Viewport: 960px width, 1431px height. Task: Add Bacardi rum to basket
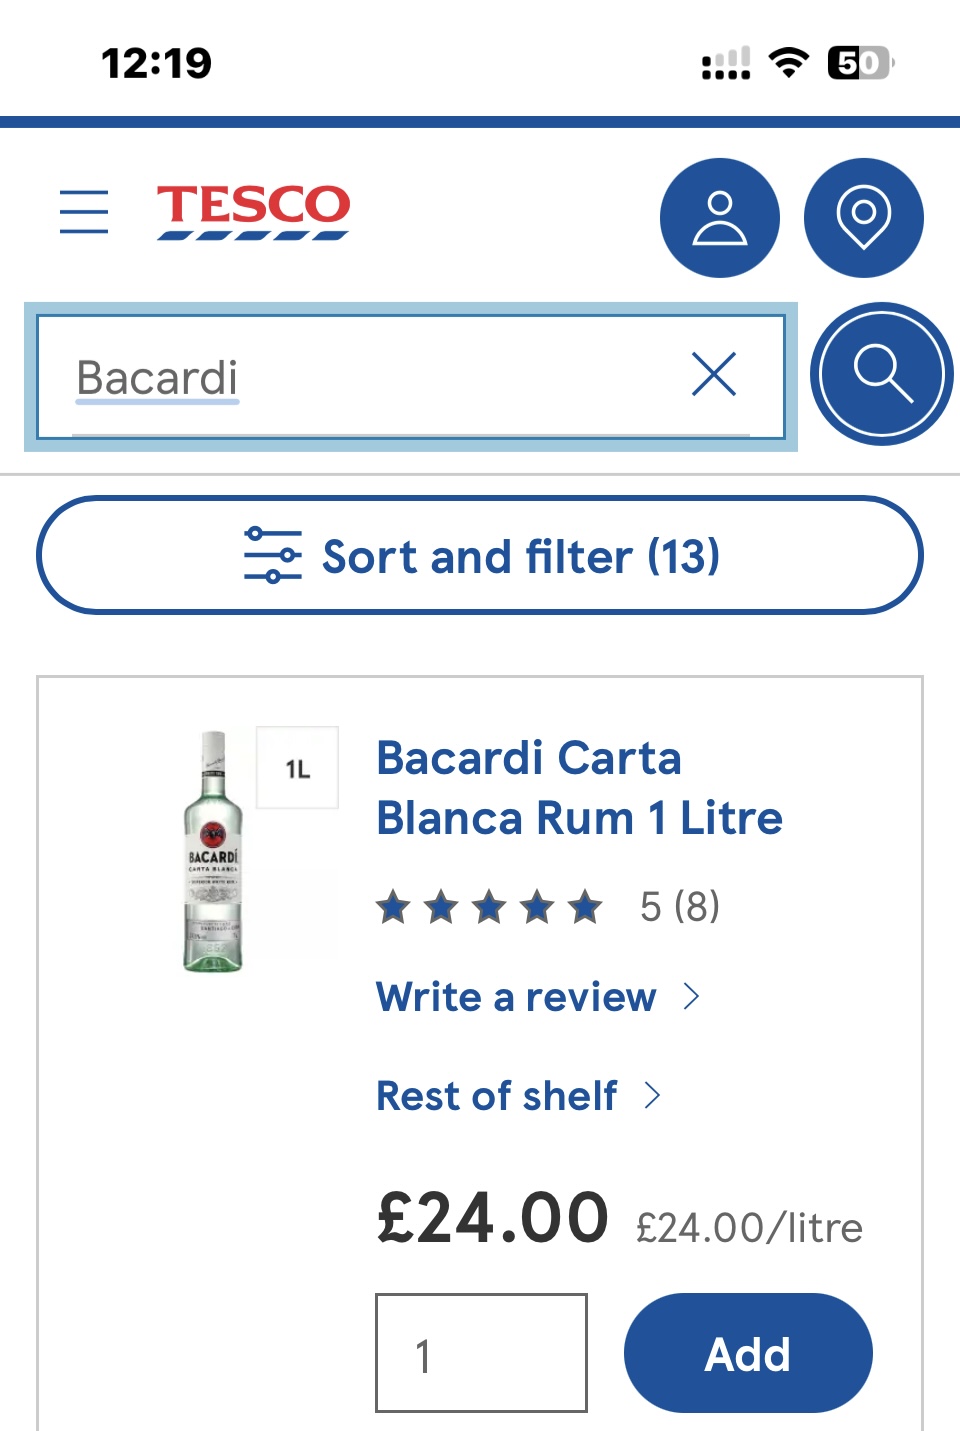click(x=748, y=1353)
